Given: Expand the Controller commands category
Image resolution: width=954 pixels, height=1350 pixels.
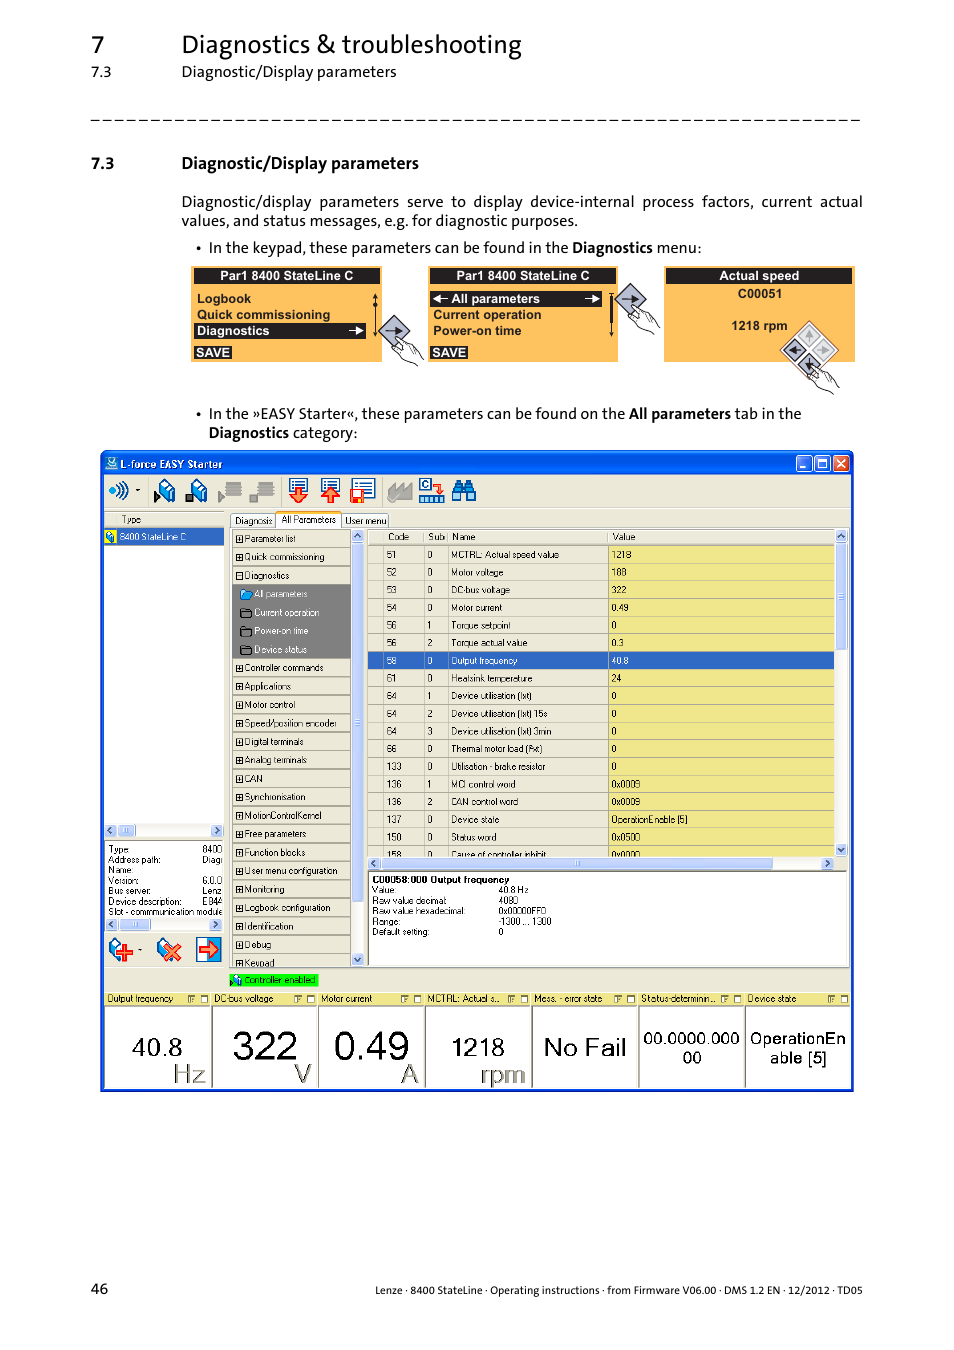Looking at the screenshot, I should 239,668.
